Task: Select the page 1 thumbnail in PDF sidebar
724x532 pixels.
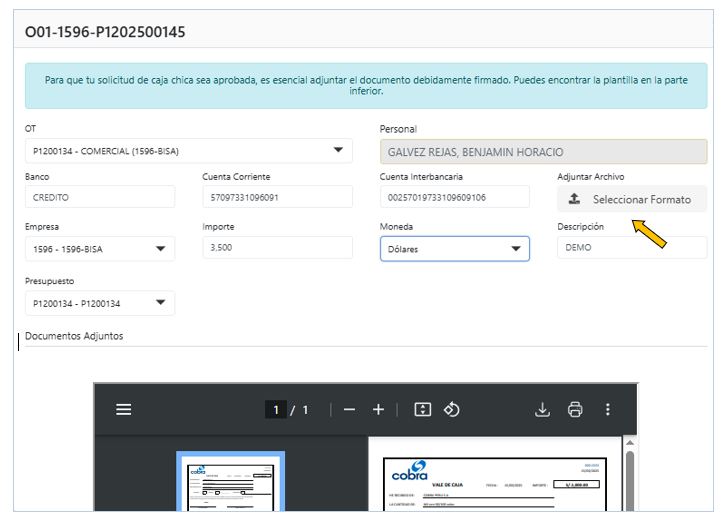Action: (230, 482)
